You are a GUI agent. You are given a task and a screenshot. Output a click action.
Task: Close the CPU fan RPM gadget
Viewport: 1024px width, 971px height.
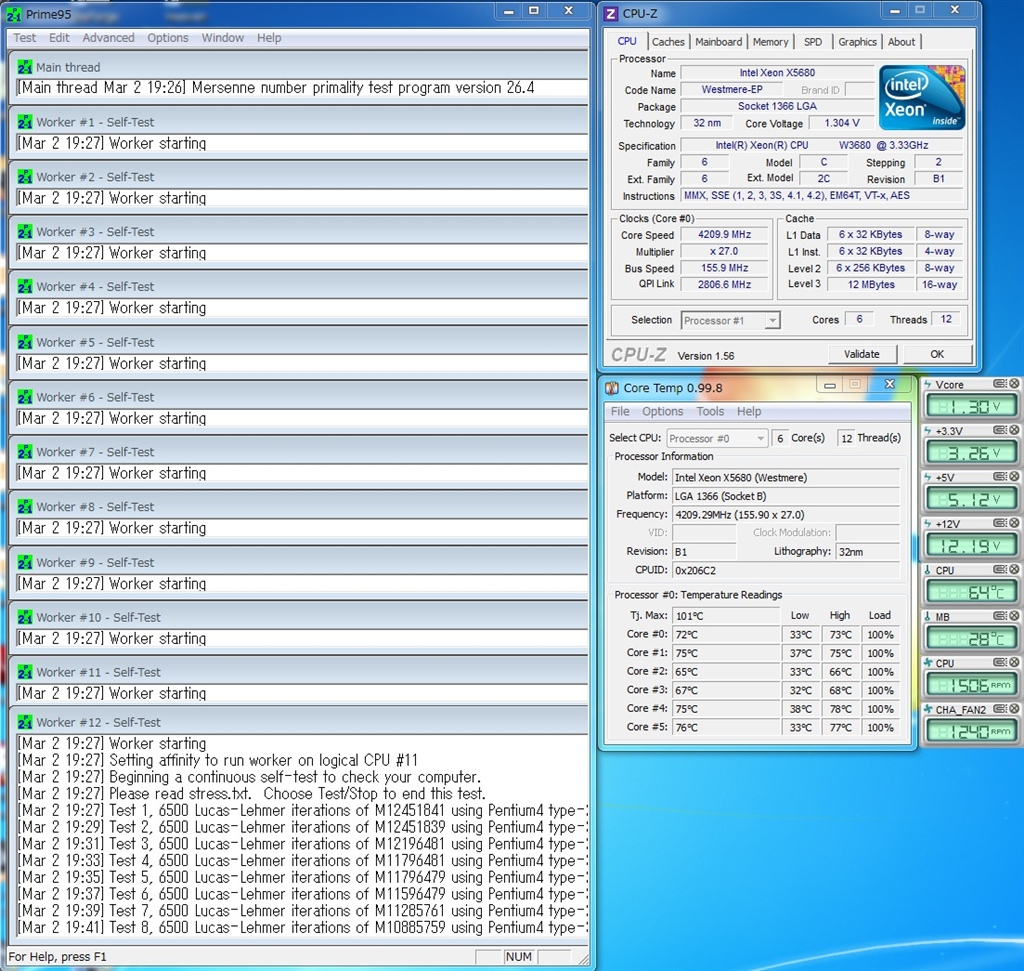click(1013, 663)
